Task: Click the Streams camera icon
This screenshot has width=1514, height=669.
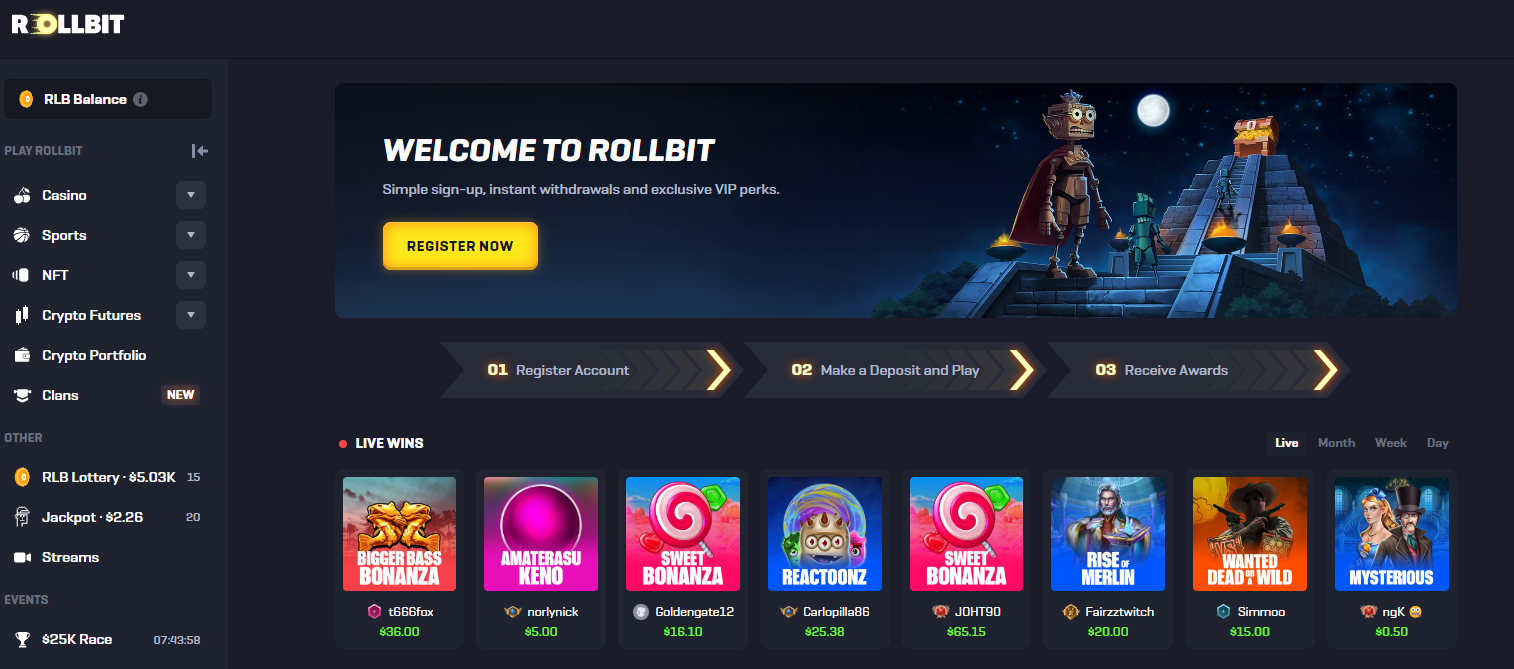Action: click(x=22, y=557)
